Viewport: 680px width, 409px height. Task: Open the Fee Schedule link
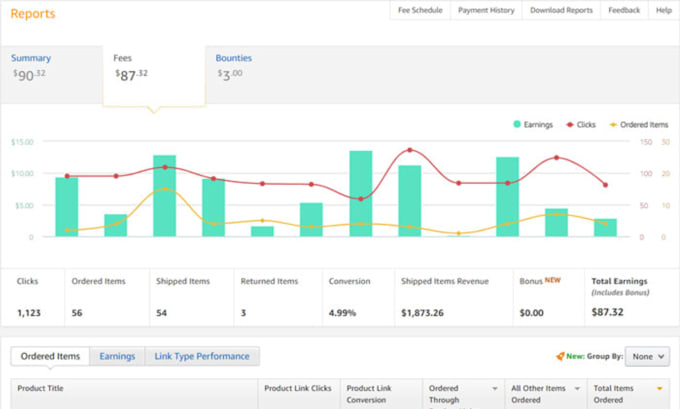pos(420,10)
